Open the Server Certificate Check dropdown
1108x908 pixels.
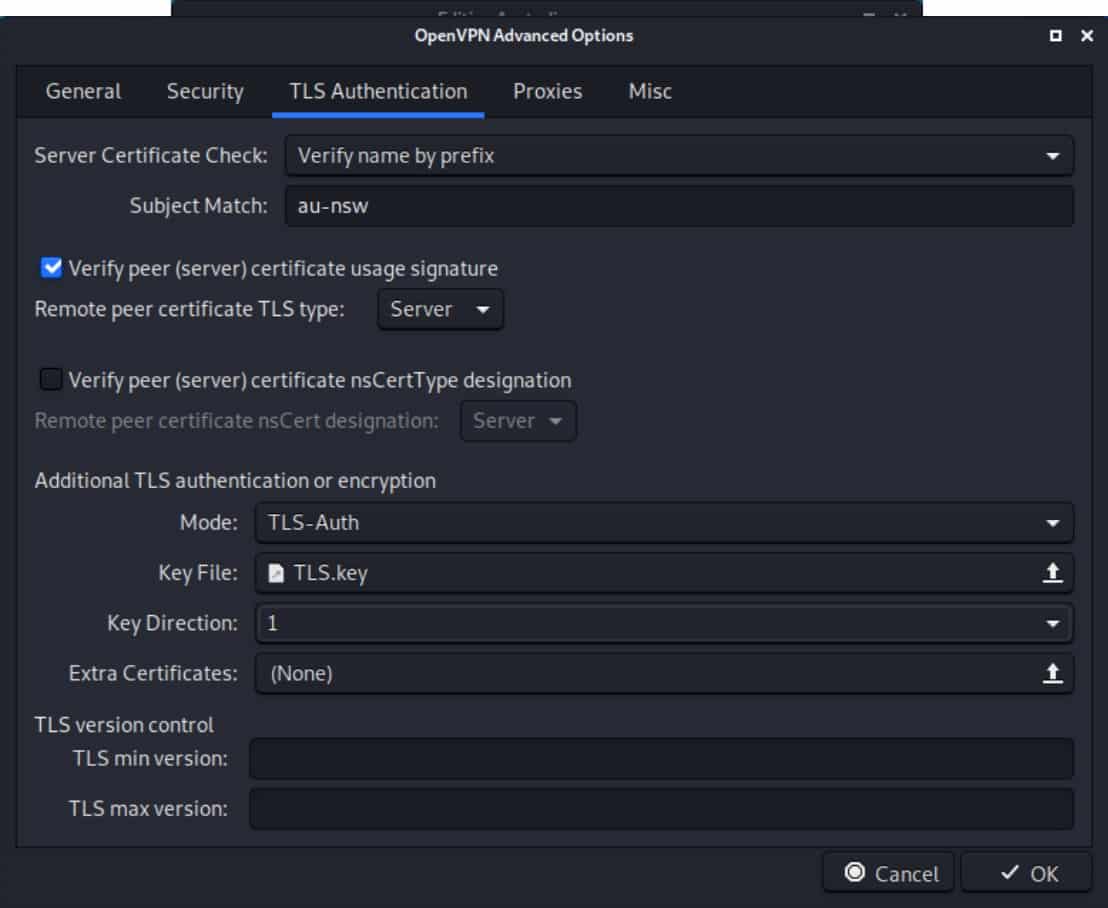[x=679, y=155]
